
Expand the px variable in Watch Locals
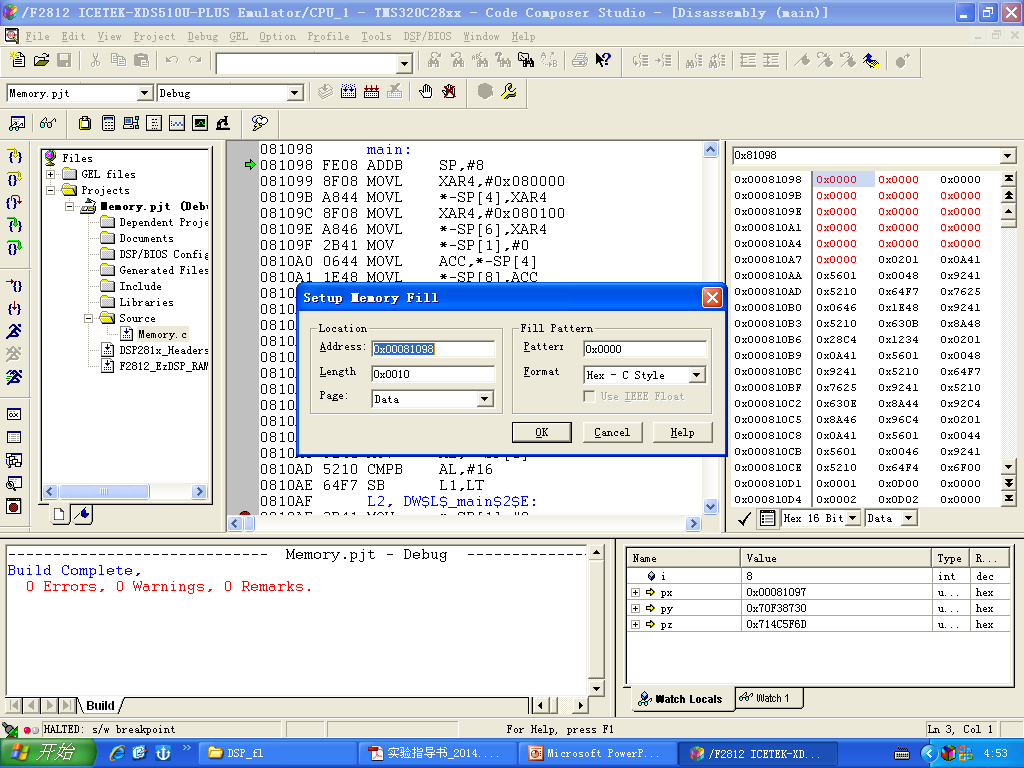tap(635, 592)
